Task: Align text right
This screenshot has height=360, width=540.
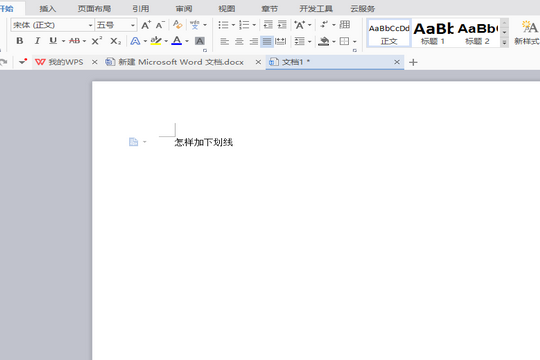Action: 253,41
